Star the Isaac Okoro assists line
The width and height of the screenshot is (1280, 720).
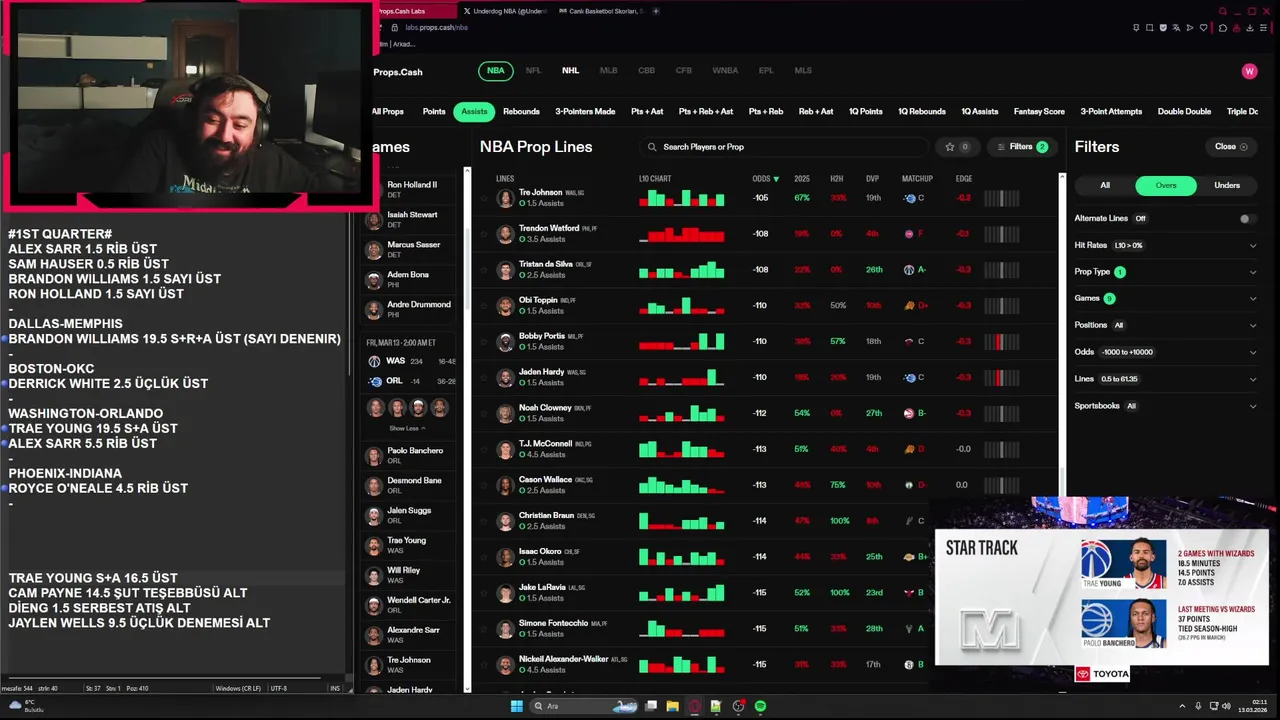(484, 557)
